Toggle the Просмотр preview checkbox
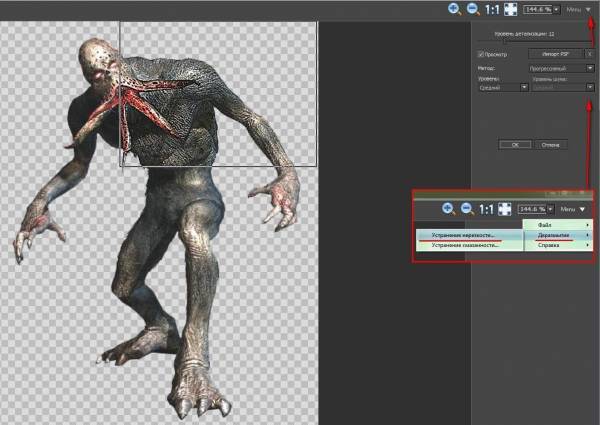The width and height of the screenshot is (600, 425). pos(481,53)
